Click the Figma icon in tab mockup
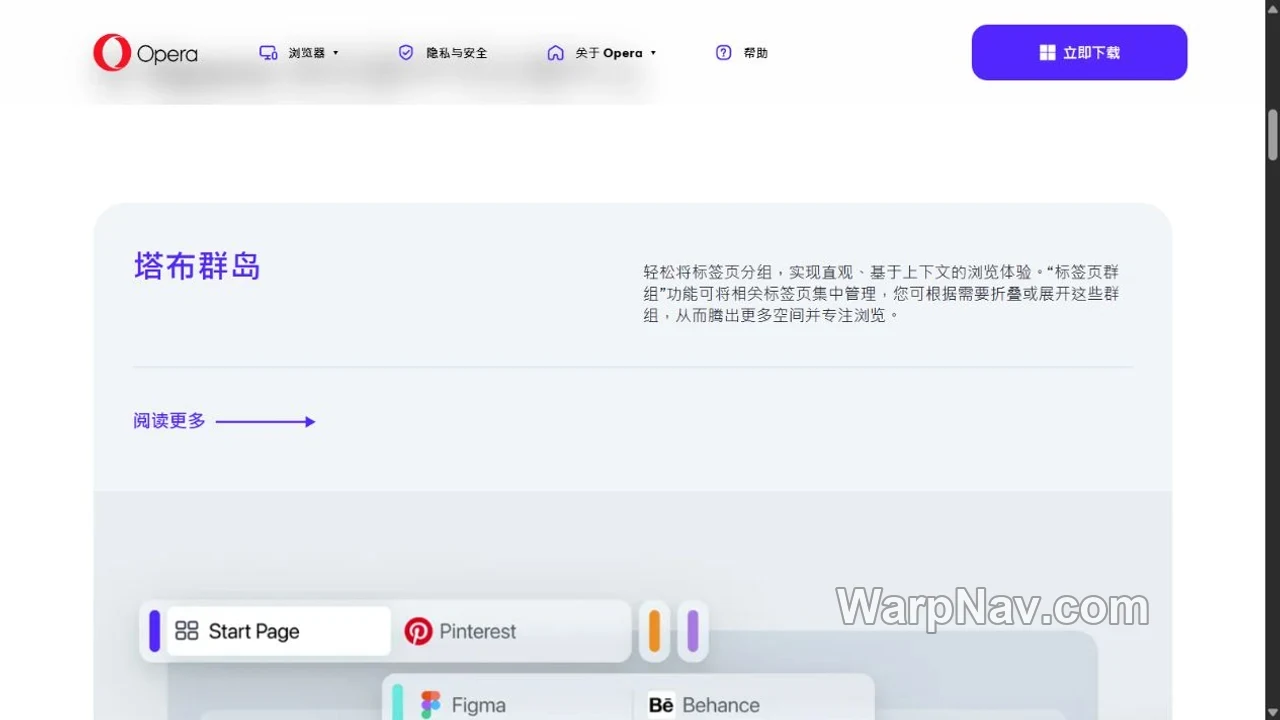 (431, 705)
